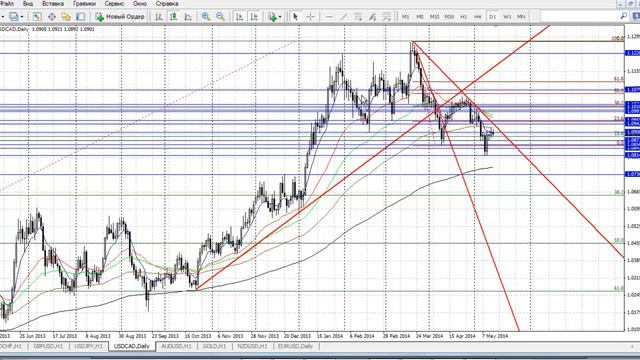Click the toolbar search input field
This screenshot has height=360, width=640.
[x=580, y=16]
